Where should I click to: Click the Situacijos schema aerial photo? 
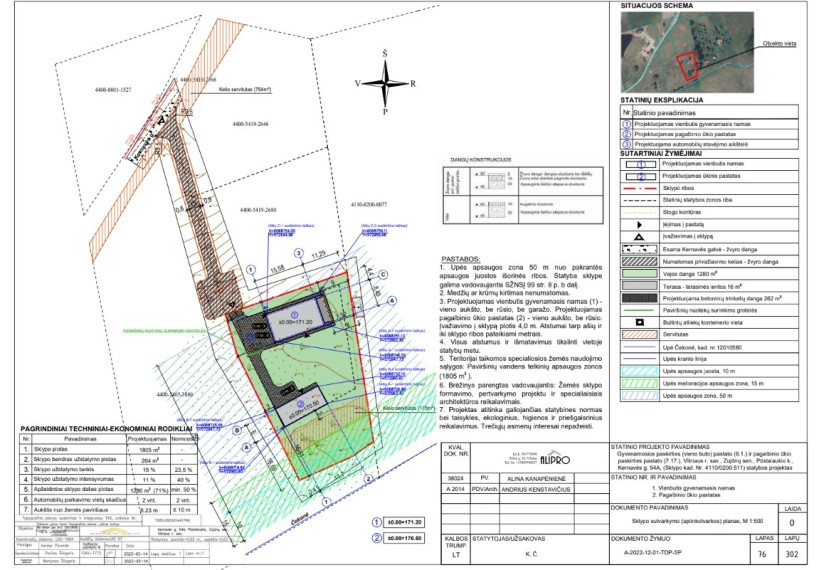click(x=687, y=52)
